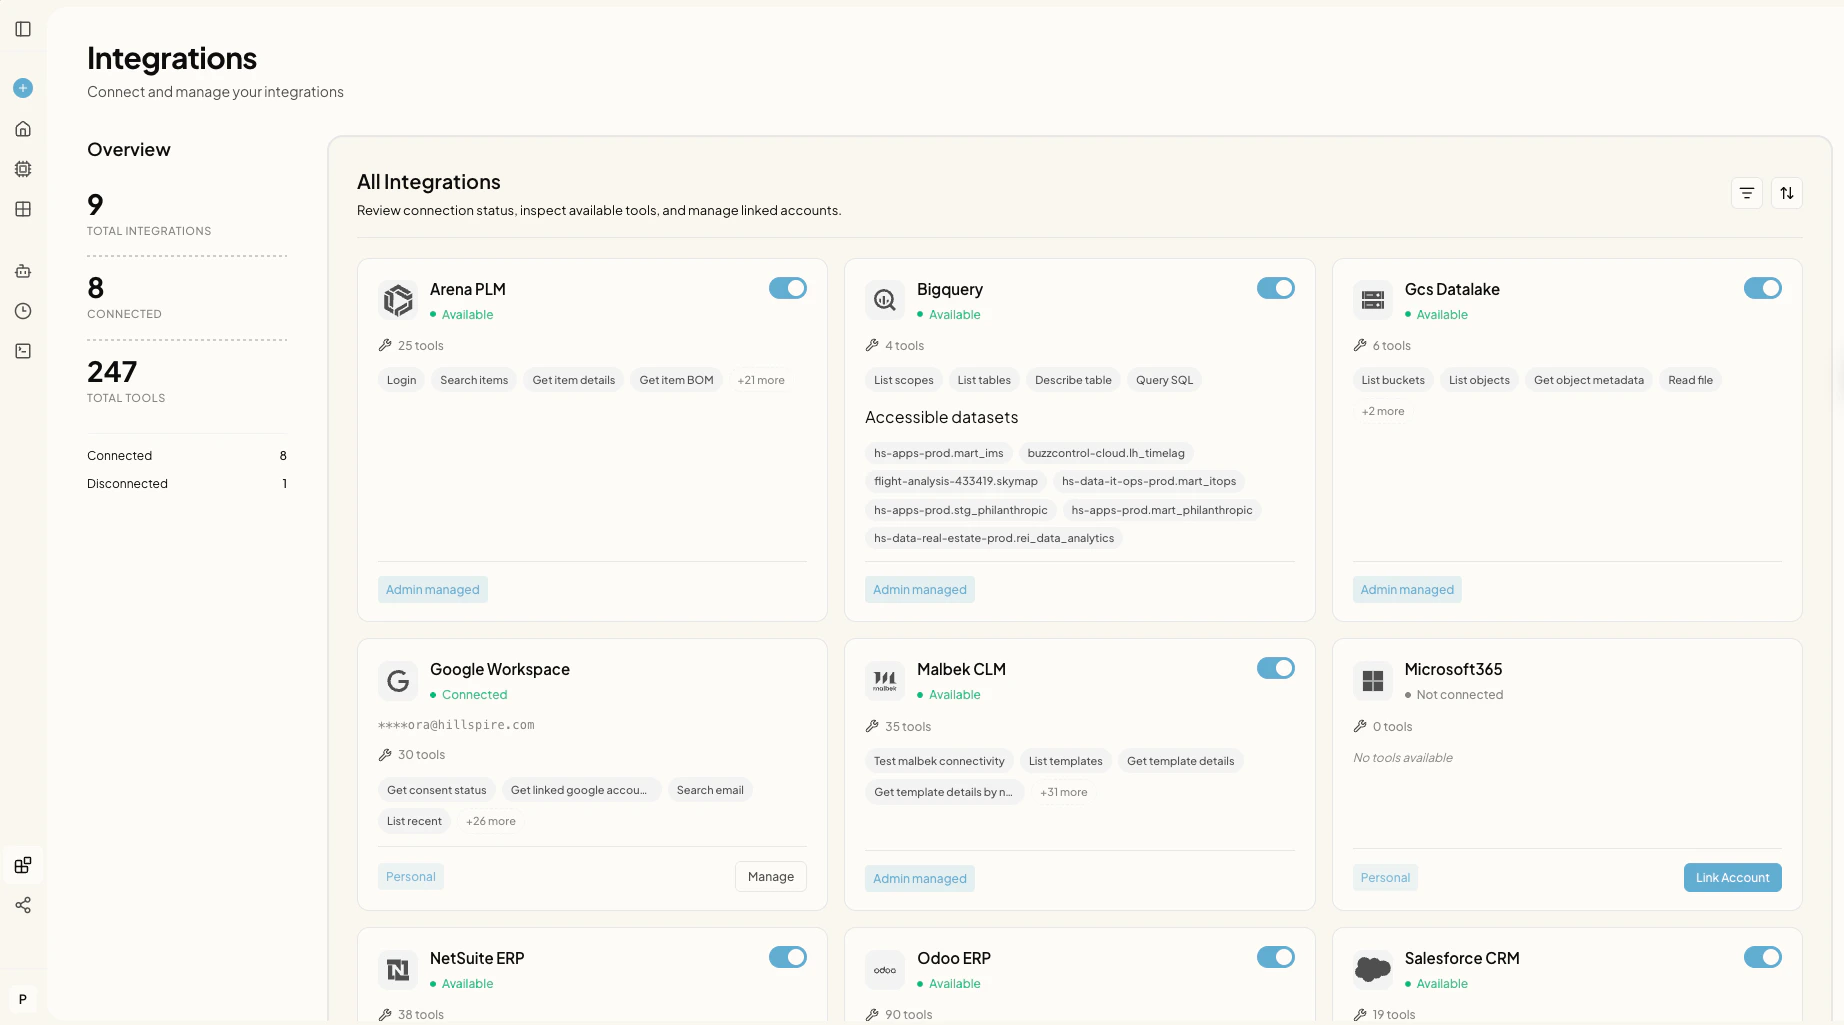Open the P user avatar
The width and height of the screenshot is (1844, 1025).
tap(23, 999)
